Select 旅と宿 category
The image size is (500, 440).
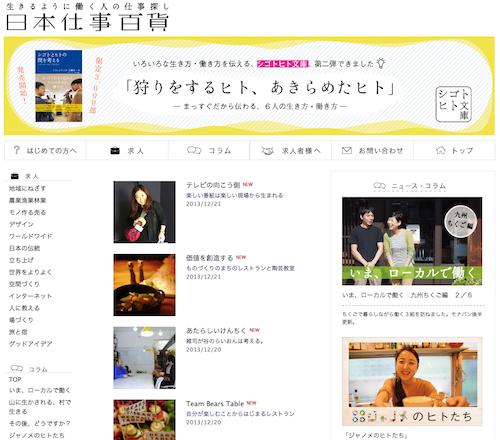pyautogui.click(x=18, y=332)
